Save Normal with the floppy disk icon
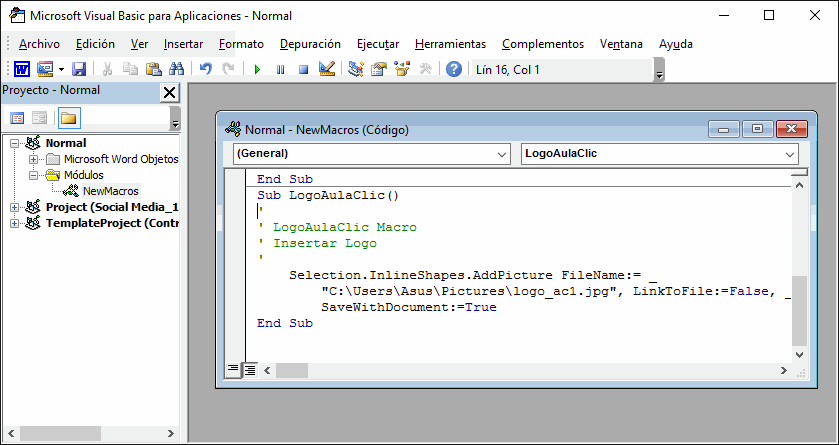 pyautogui.click(x=79, y=69)
